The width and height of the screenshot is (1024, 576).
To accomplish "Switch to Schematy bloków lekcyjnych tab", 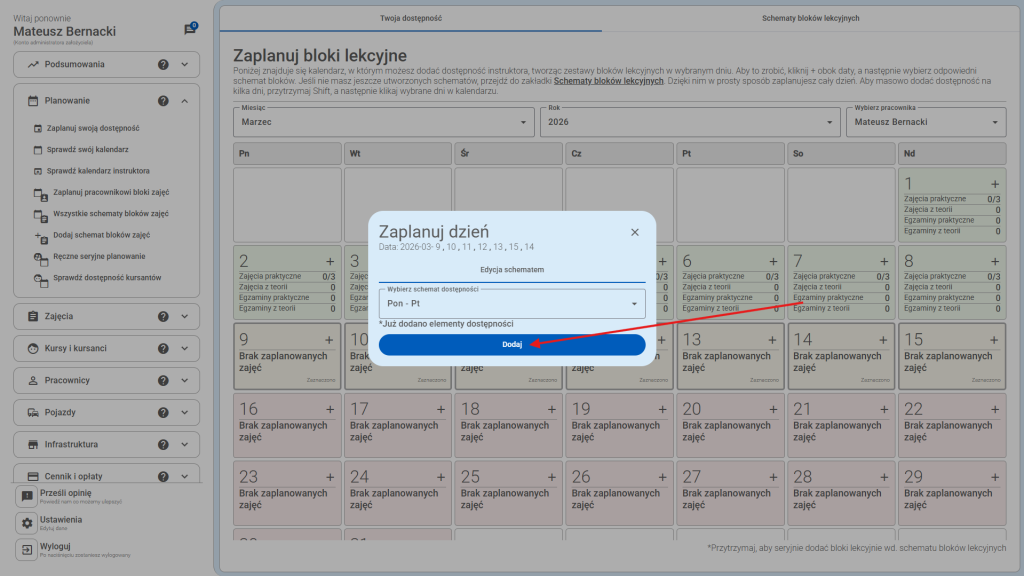I will coord(810,18).
